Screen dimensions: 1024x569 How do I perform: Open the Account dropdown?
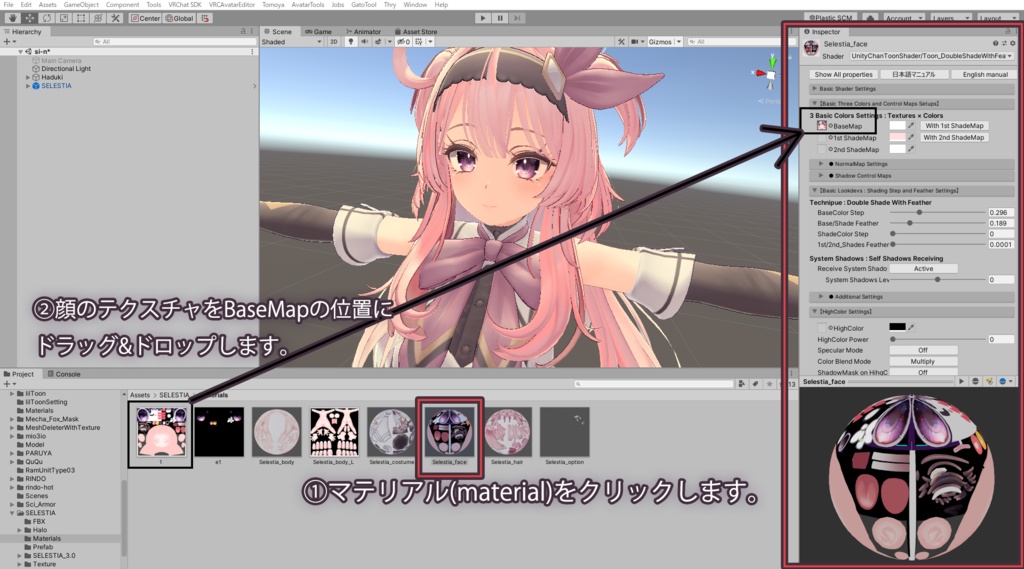tap(904, 18)
